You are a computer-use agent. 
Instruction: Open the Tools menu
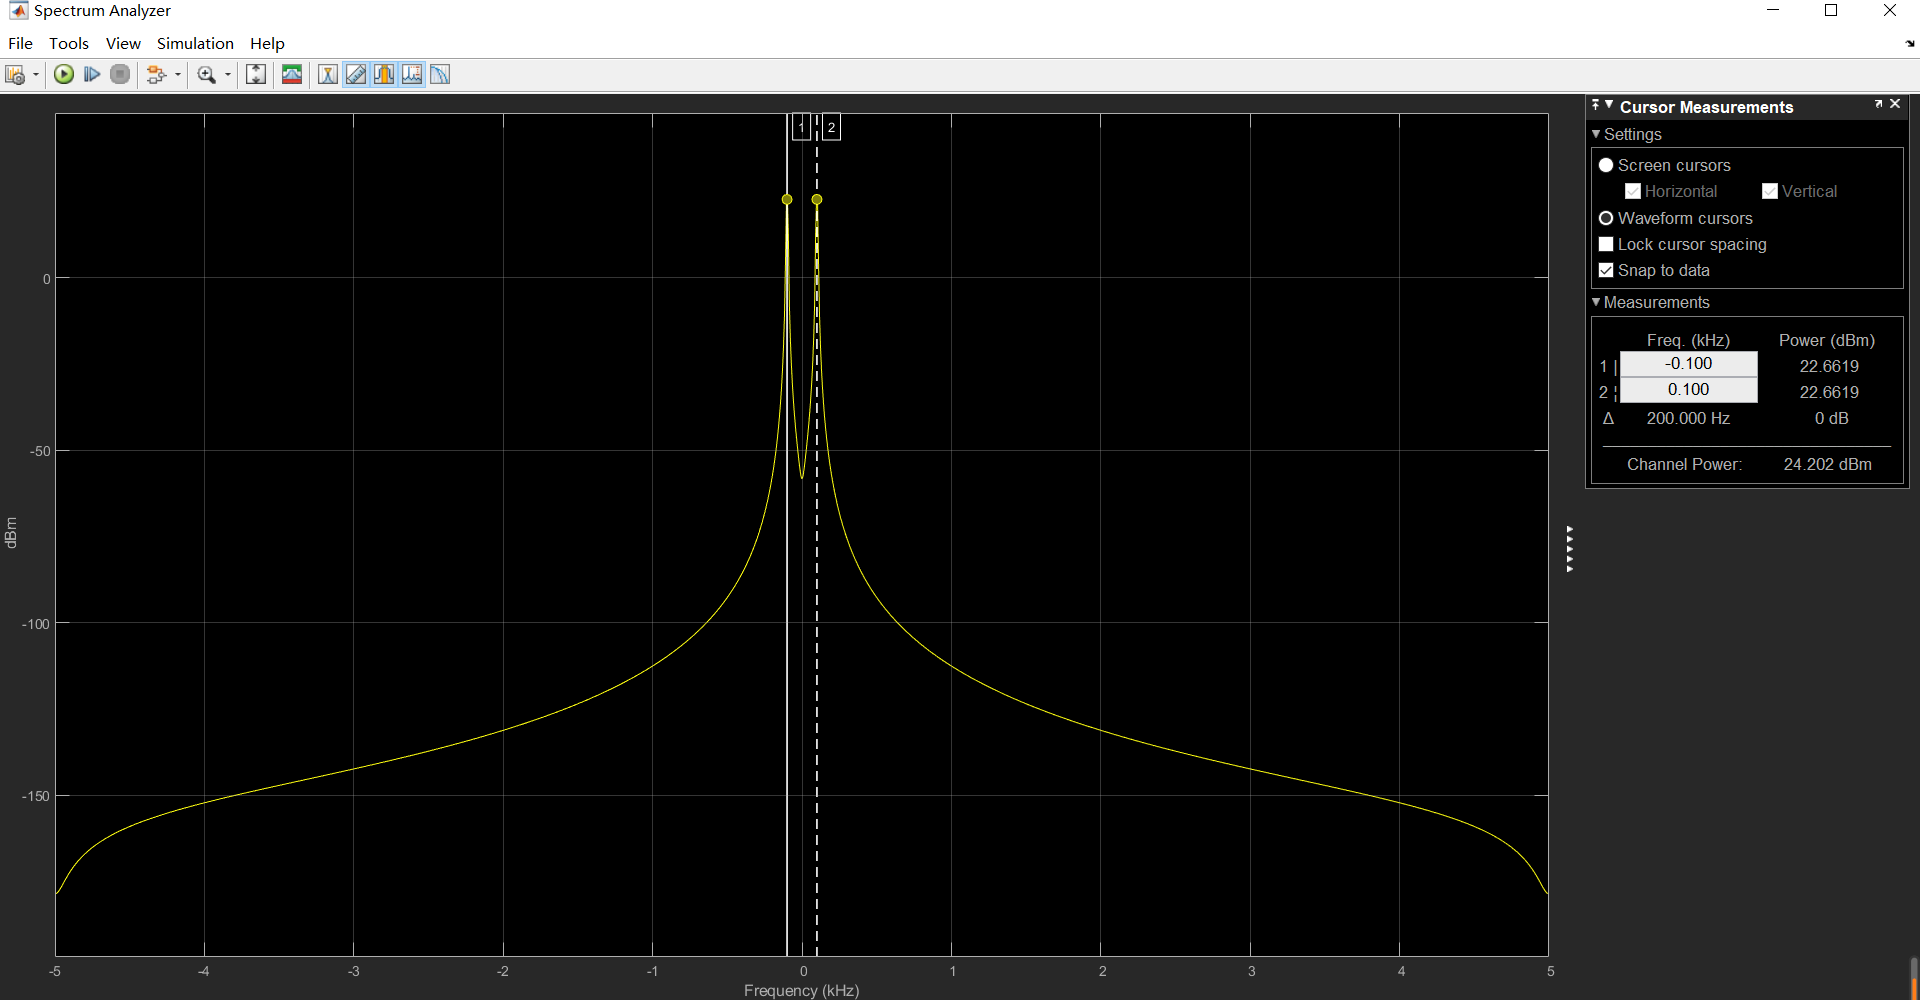click(x=68, y=43)
